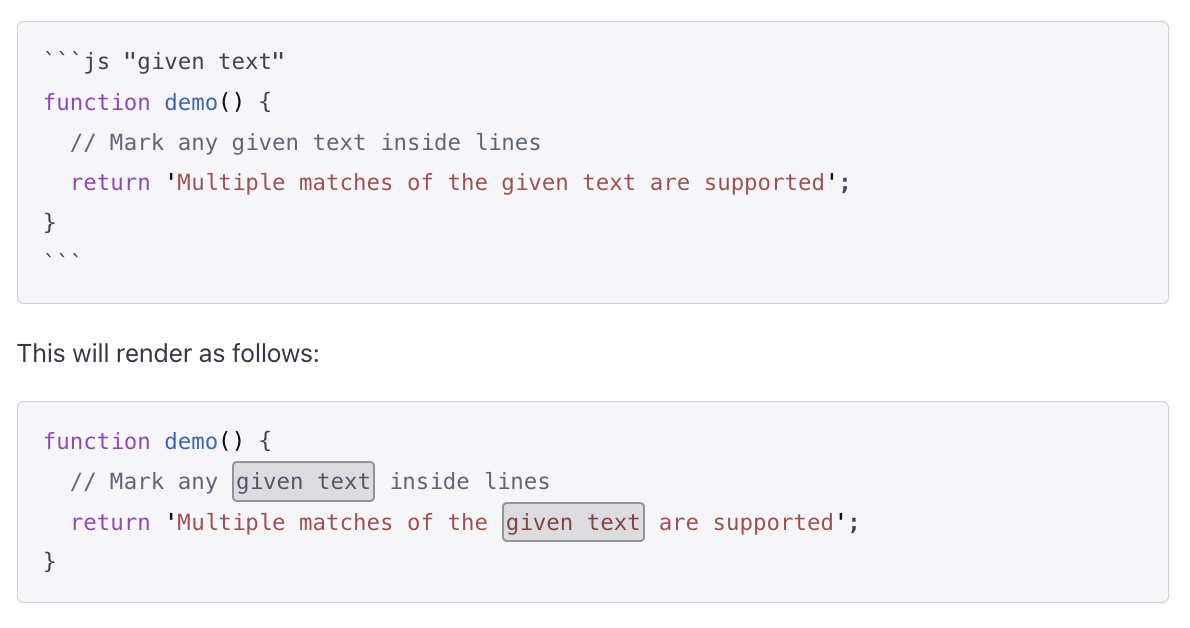
Task: Click the demo name in the rendered block
Action: coord(191,441)
